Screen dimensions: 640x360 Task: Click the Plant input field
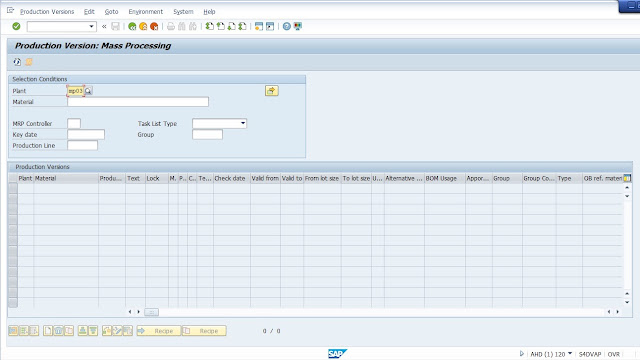click(76, 91)
